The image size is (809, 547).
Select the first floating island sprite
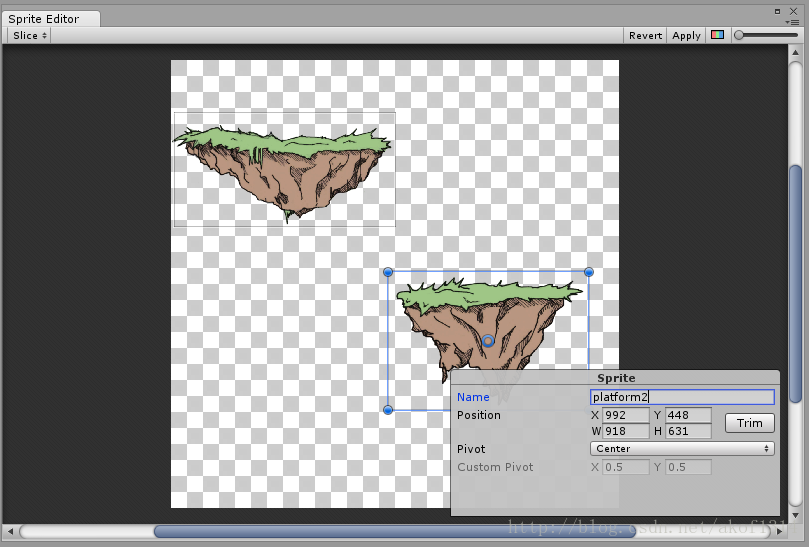tap(283, 170)
